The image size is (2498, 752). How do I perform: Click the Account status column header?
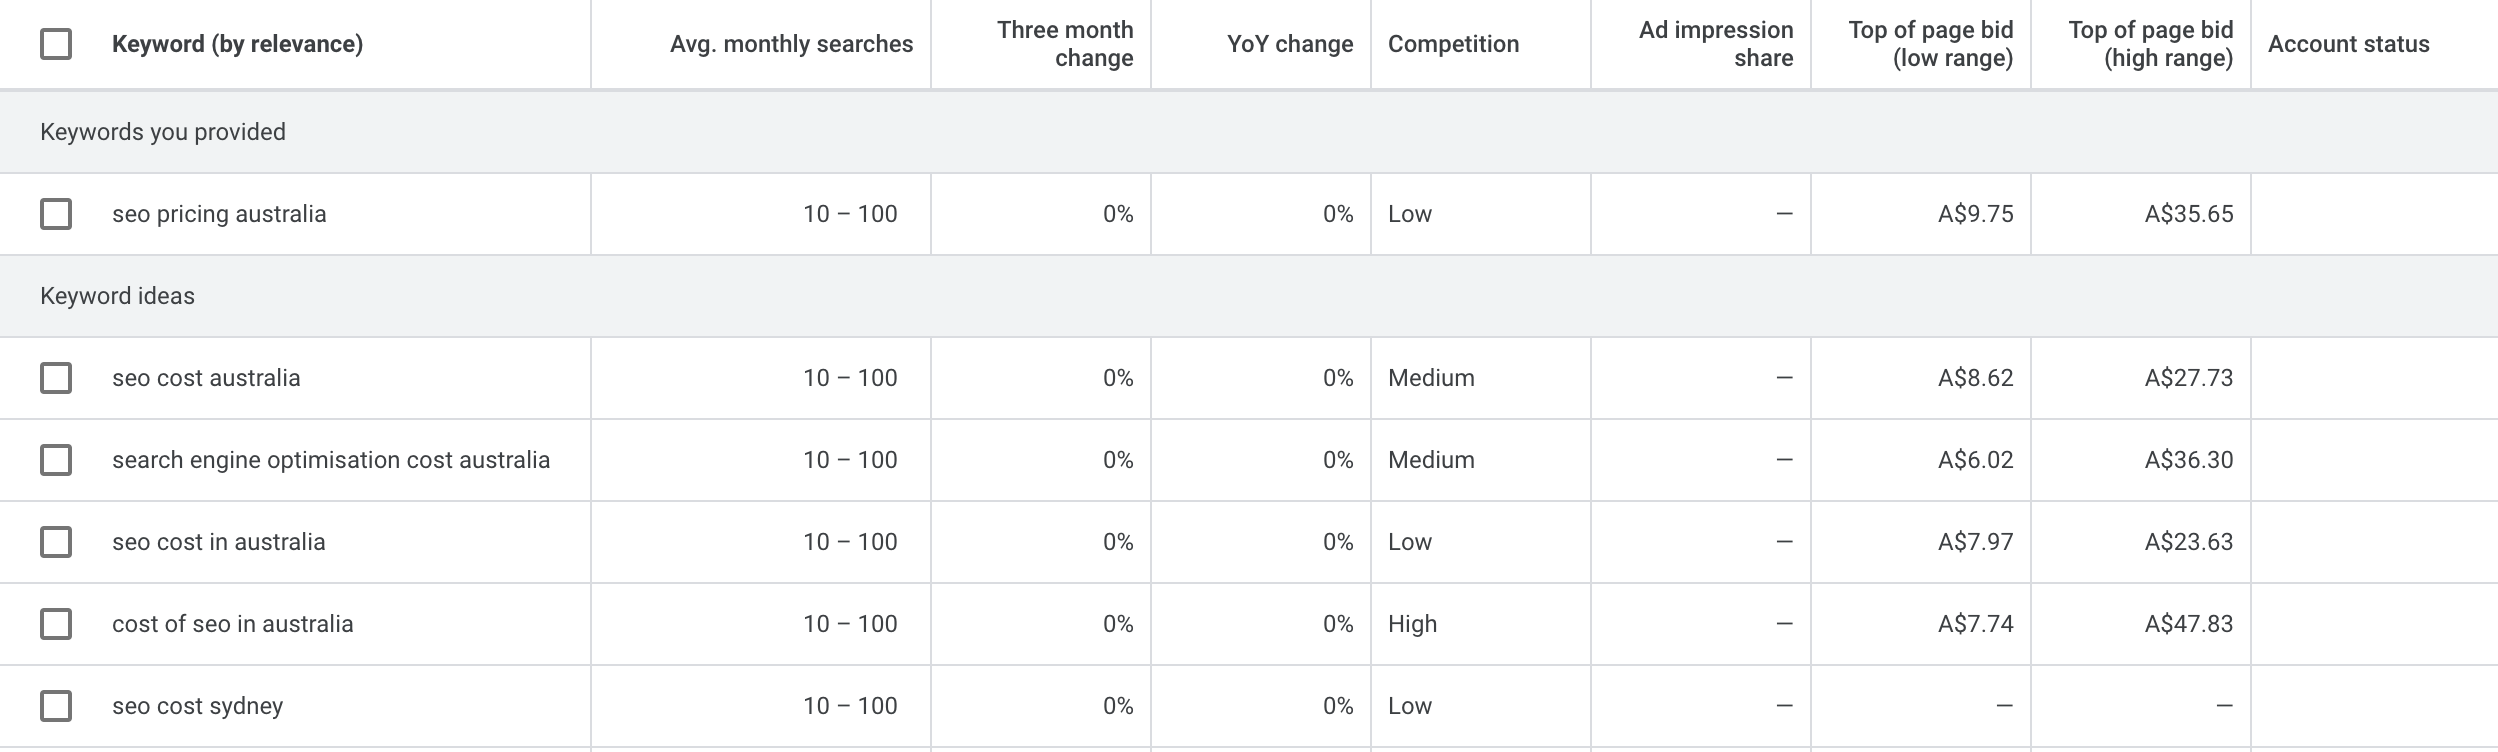(x=2348, y=44)
